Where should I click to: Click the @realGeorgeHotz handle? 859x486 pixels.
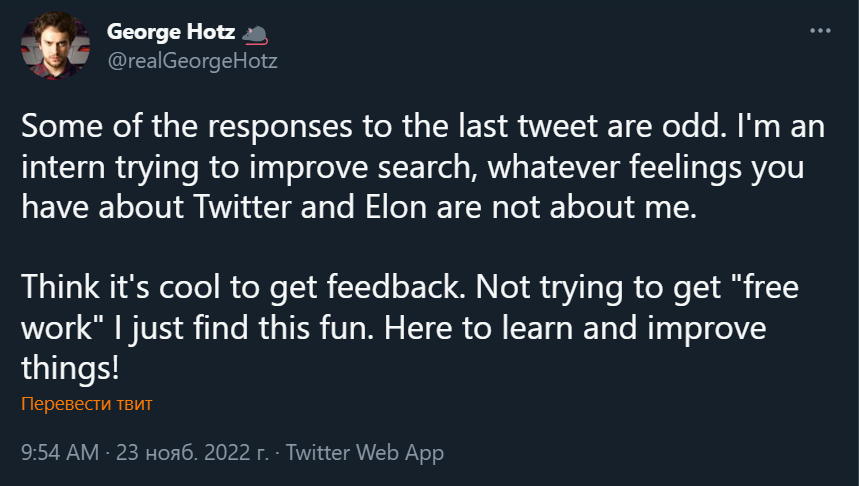tap(192, 61)
